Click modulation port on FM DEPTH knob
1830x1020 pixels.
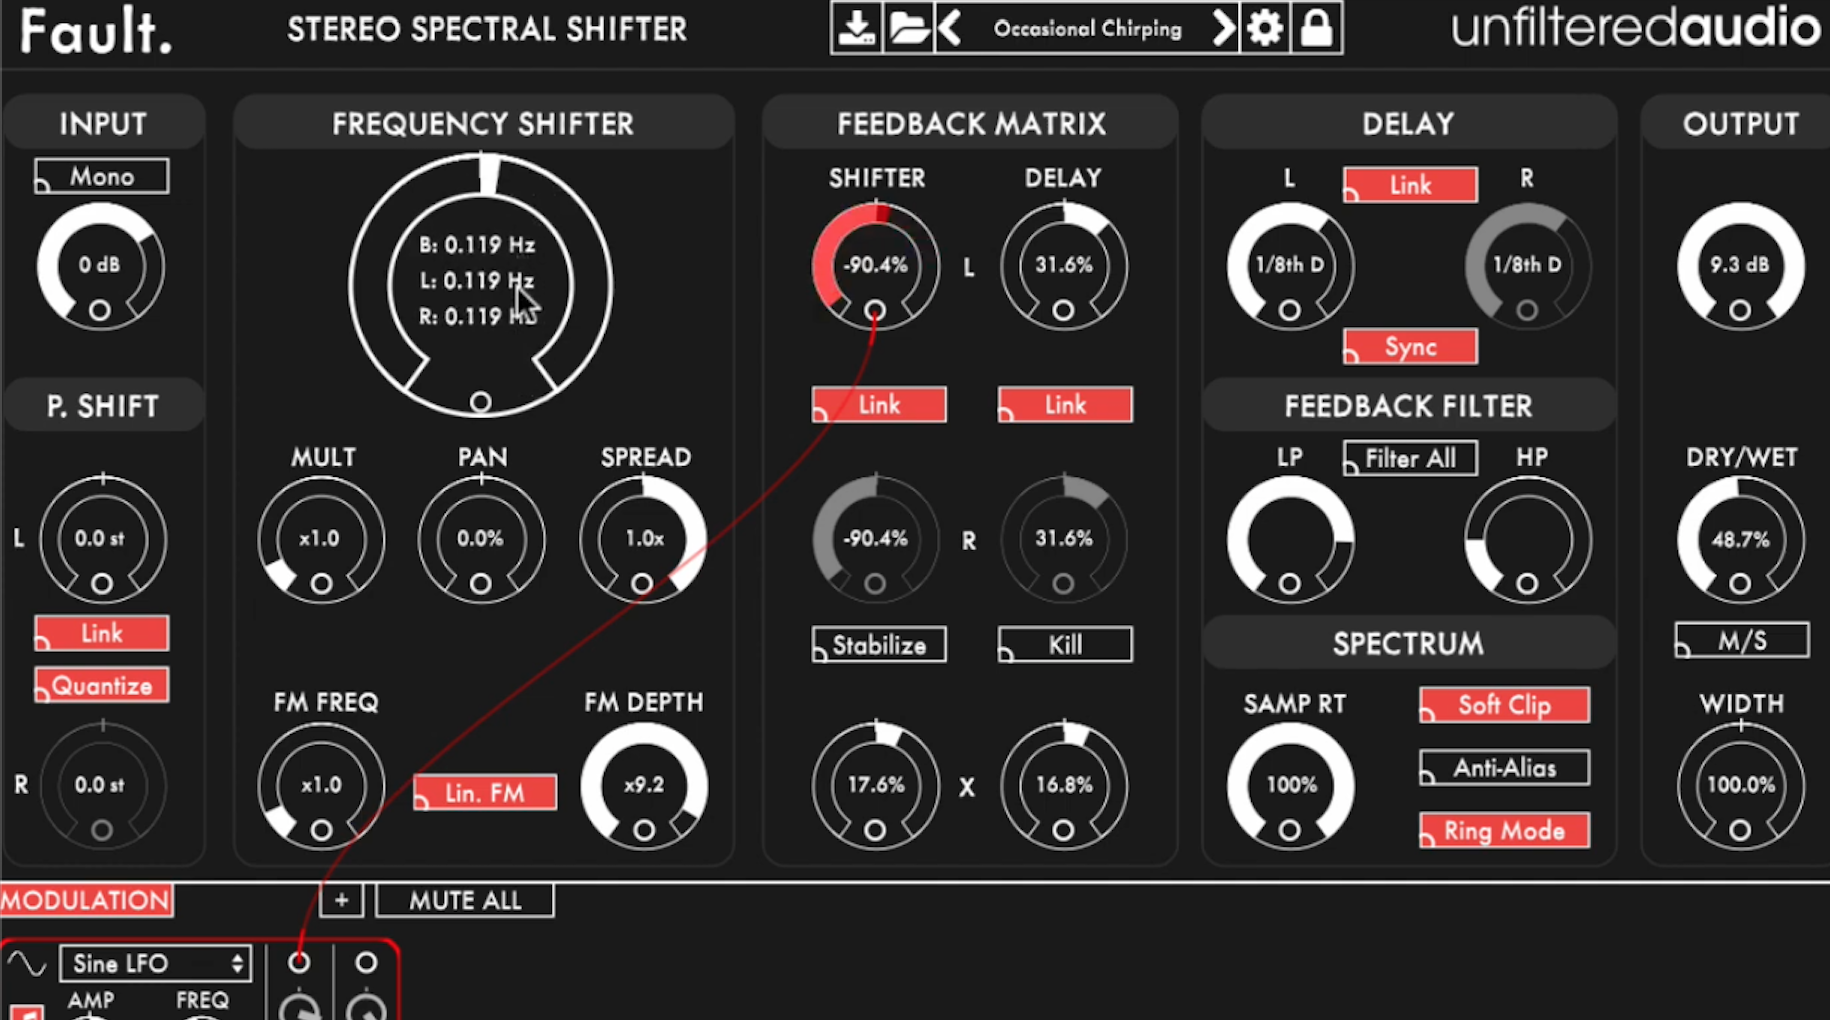tap(644, 831)
